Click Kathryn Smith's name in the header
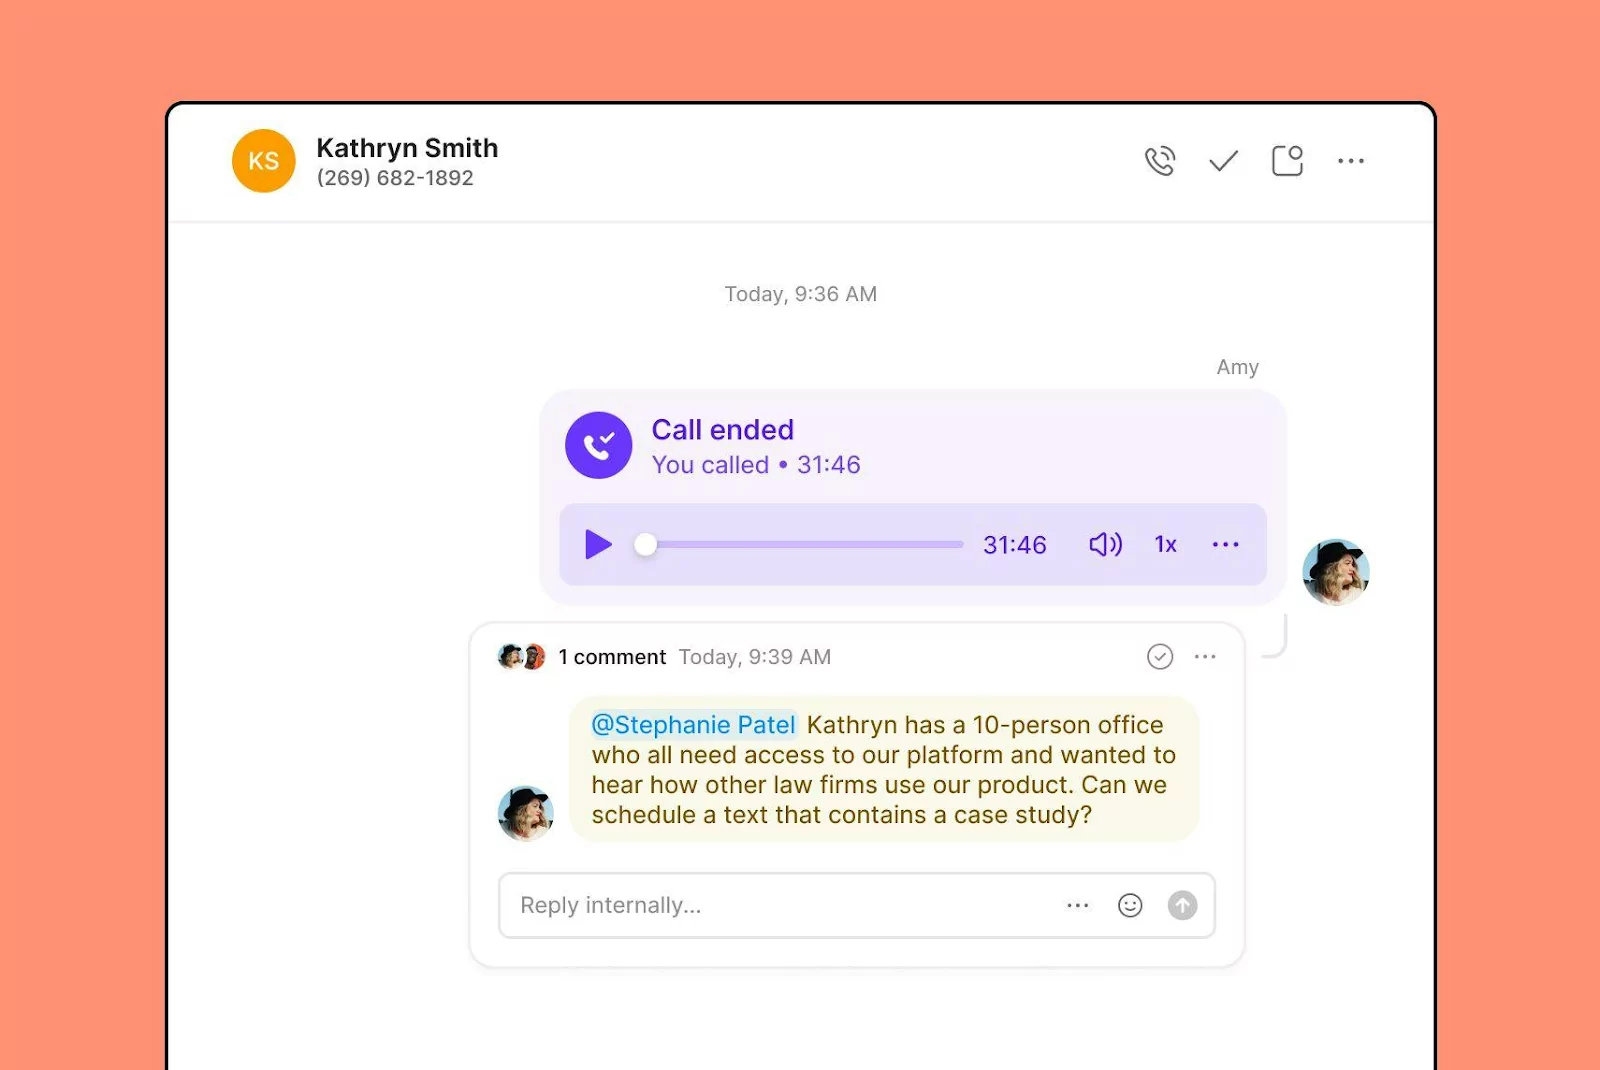Screen dimensions: 1600x1070 406,148
